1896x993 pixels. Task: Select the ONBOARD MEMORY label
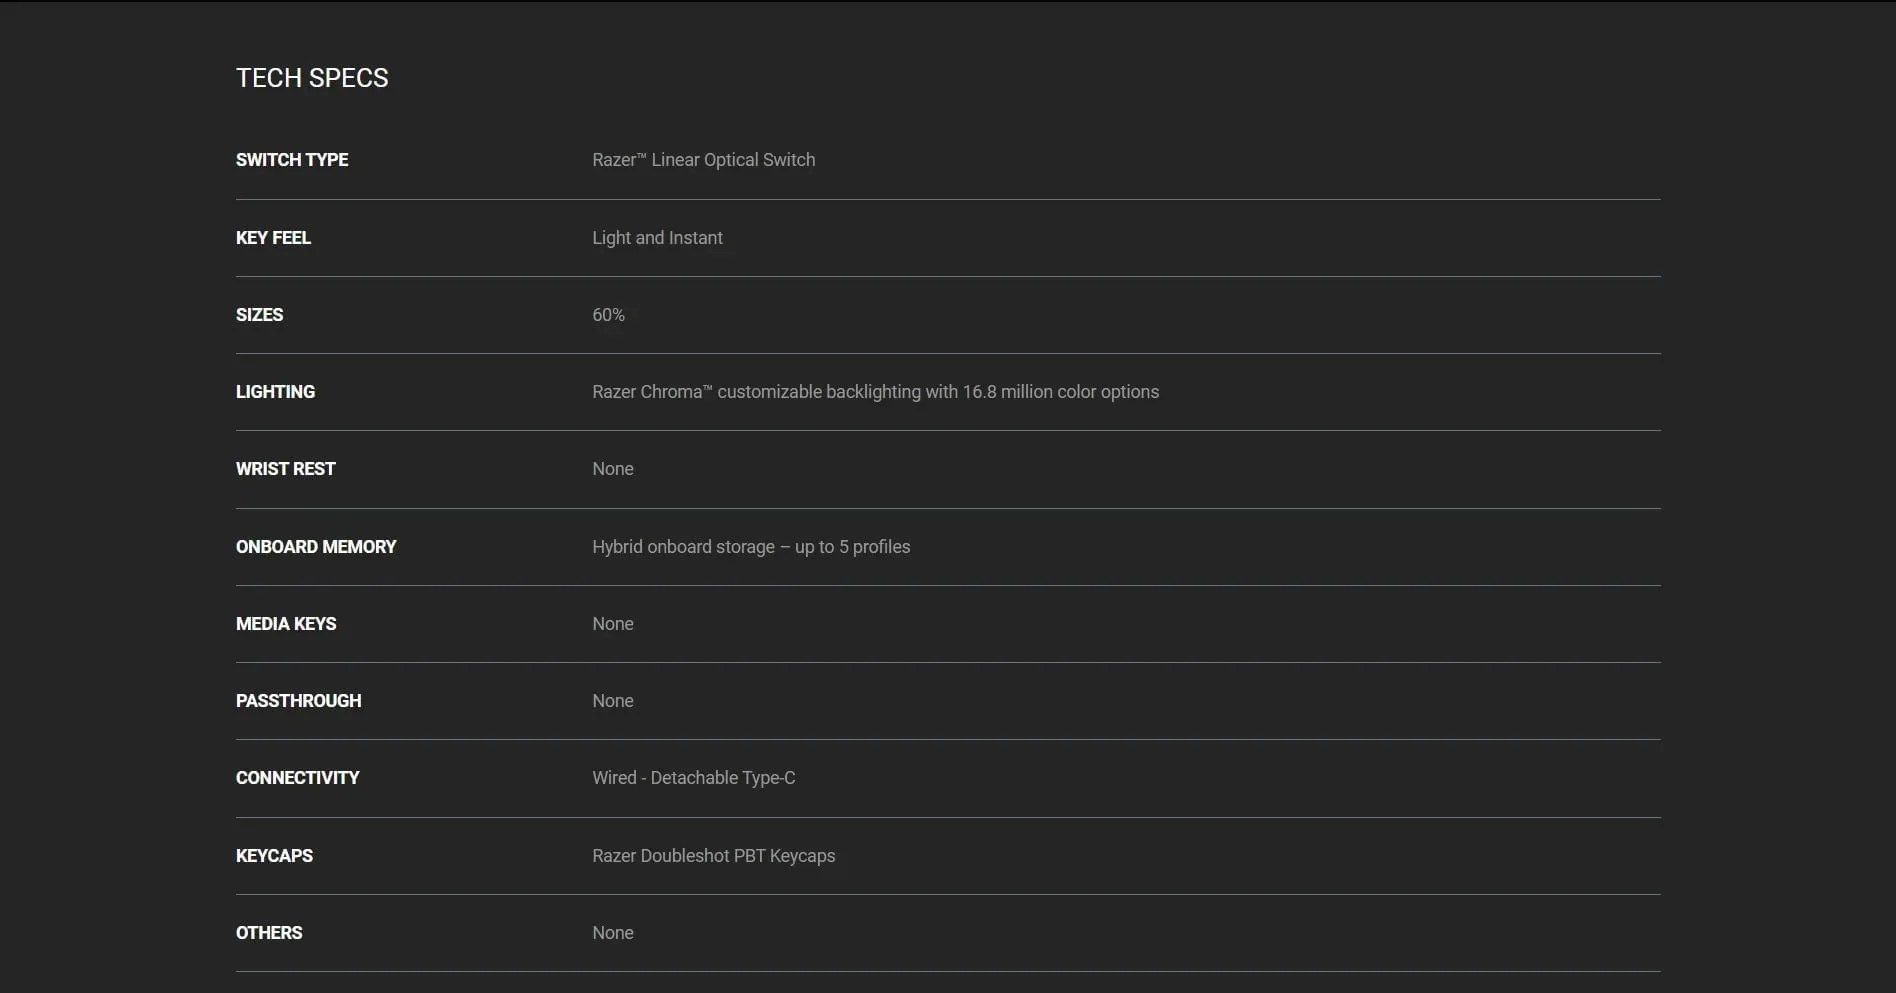click(316, 547)
